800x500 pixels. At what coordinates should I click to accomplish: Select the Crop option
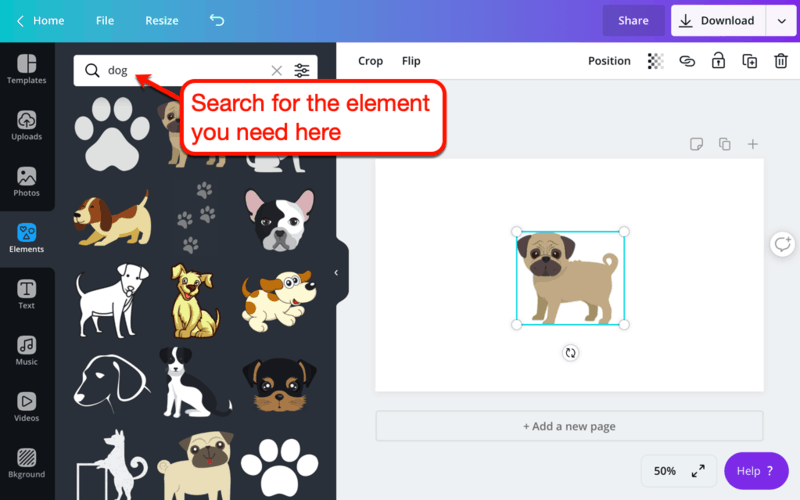[x=370, y=61]
